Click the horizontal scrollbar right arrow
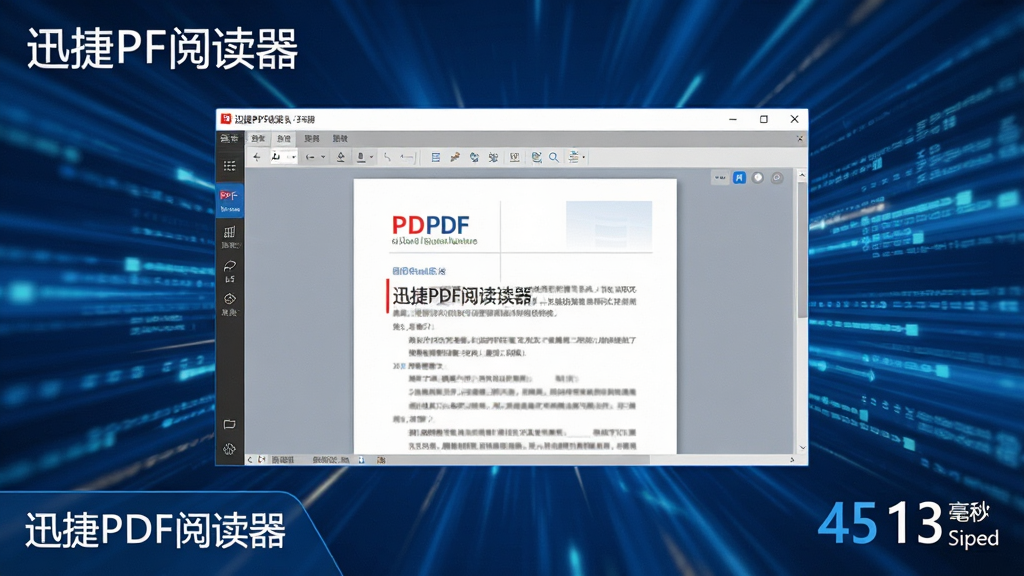This screenshot has width=1024, height=576. (x=792, y=460)
